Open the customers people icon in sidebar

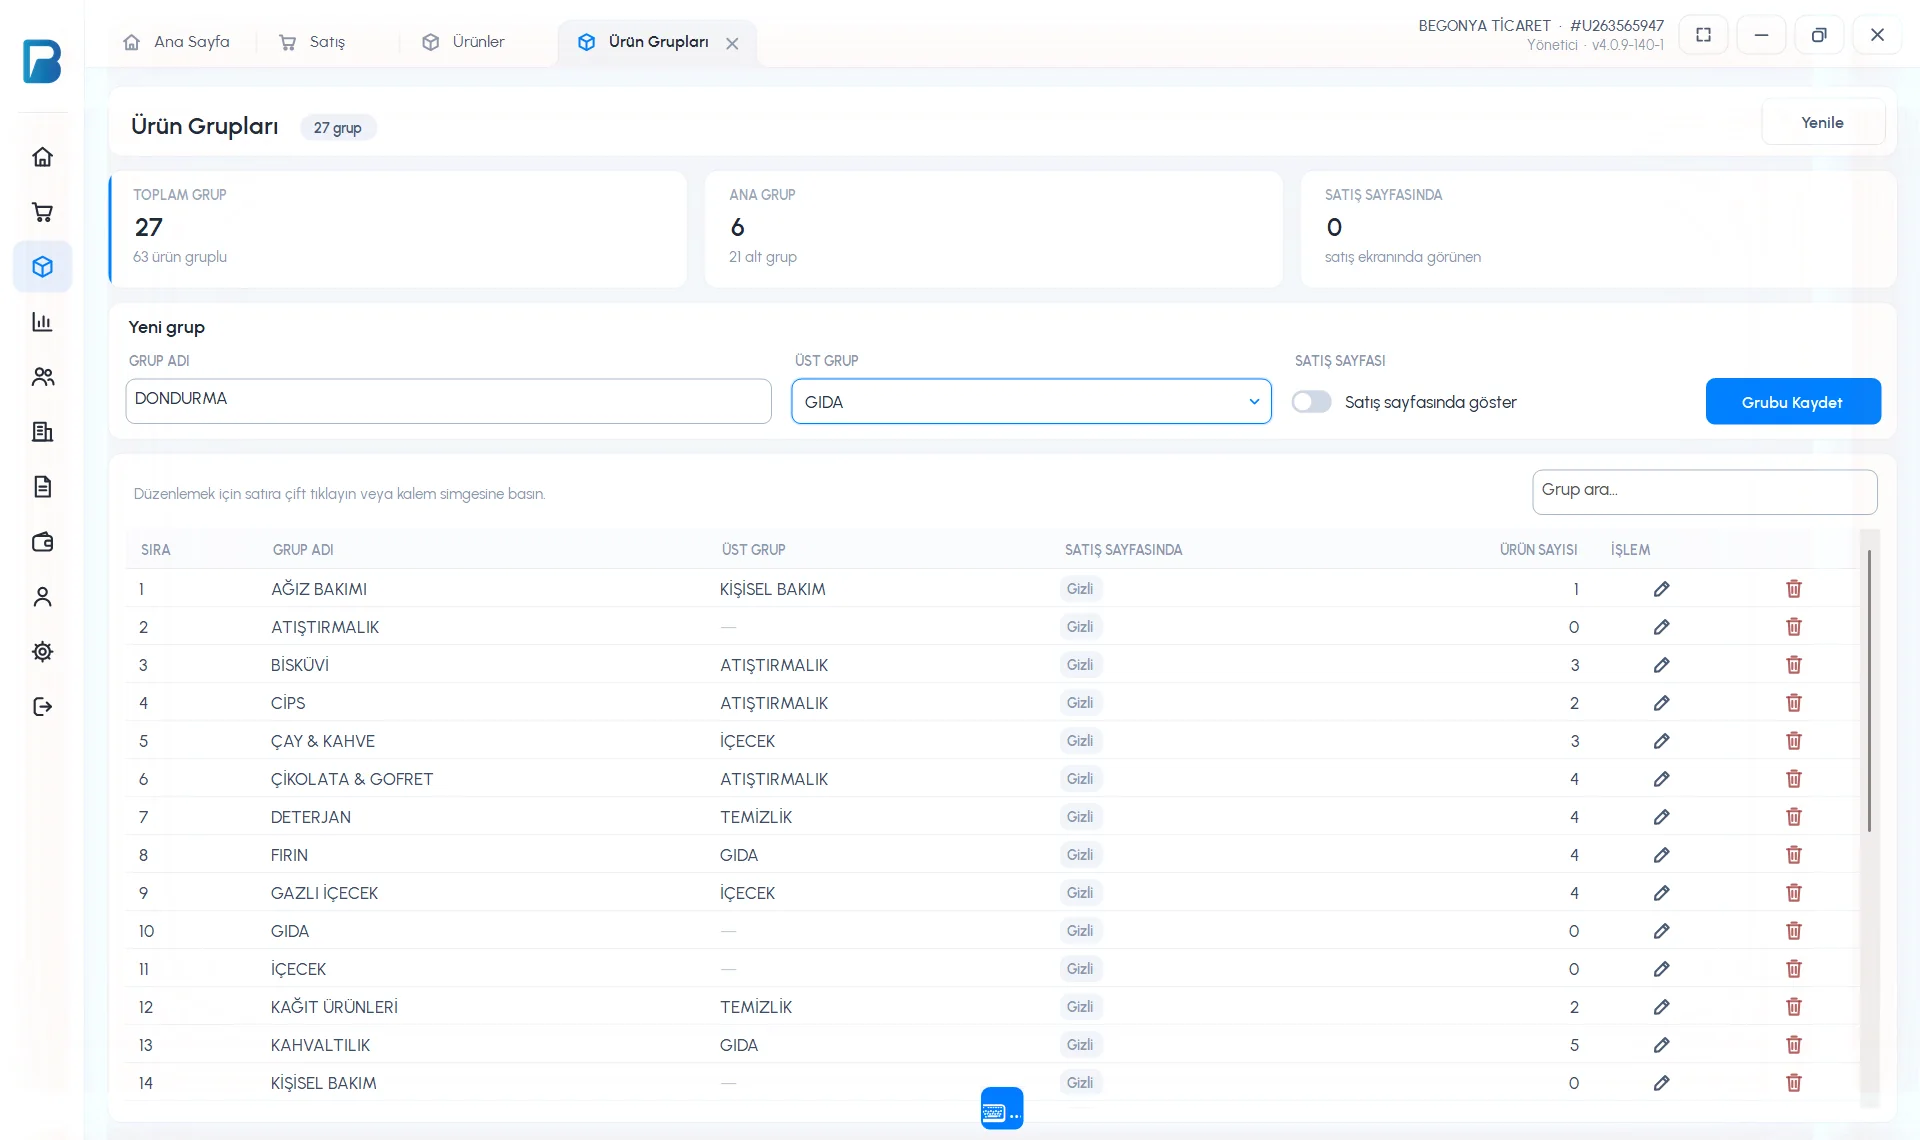pos(42,377)
